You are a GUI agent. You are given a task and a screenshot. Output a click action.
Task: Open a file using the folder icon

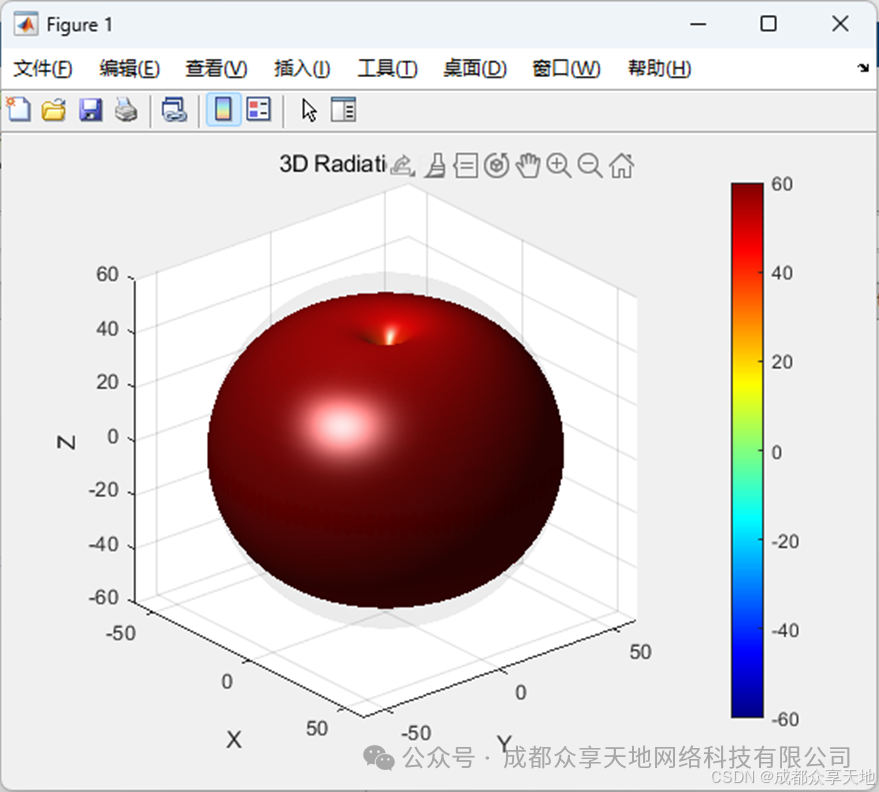click(x=54, y=110)
